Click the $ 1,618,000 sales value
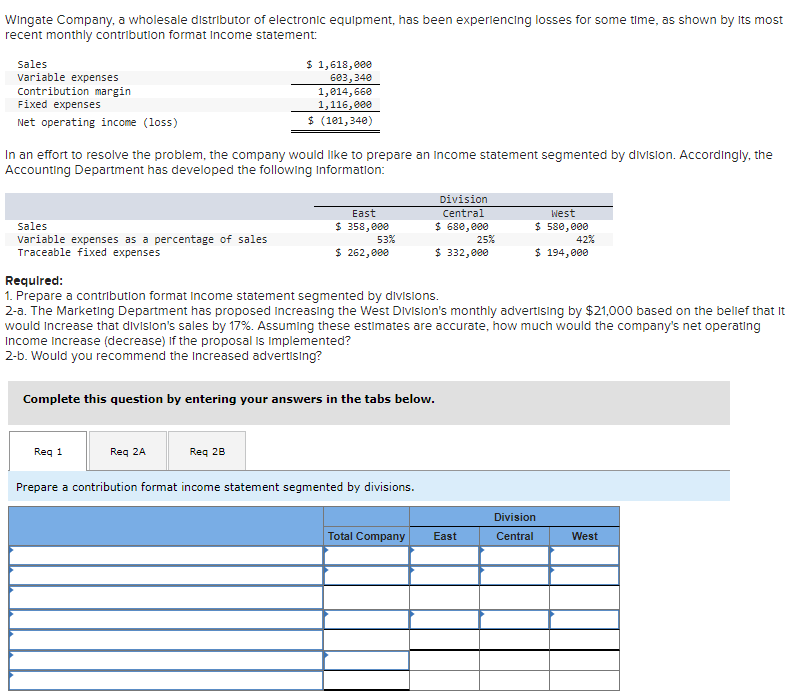This screenshot has height=695, width=796. click(339, 64)
